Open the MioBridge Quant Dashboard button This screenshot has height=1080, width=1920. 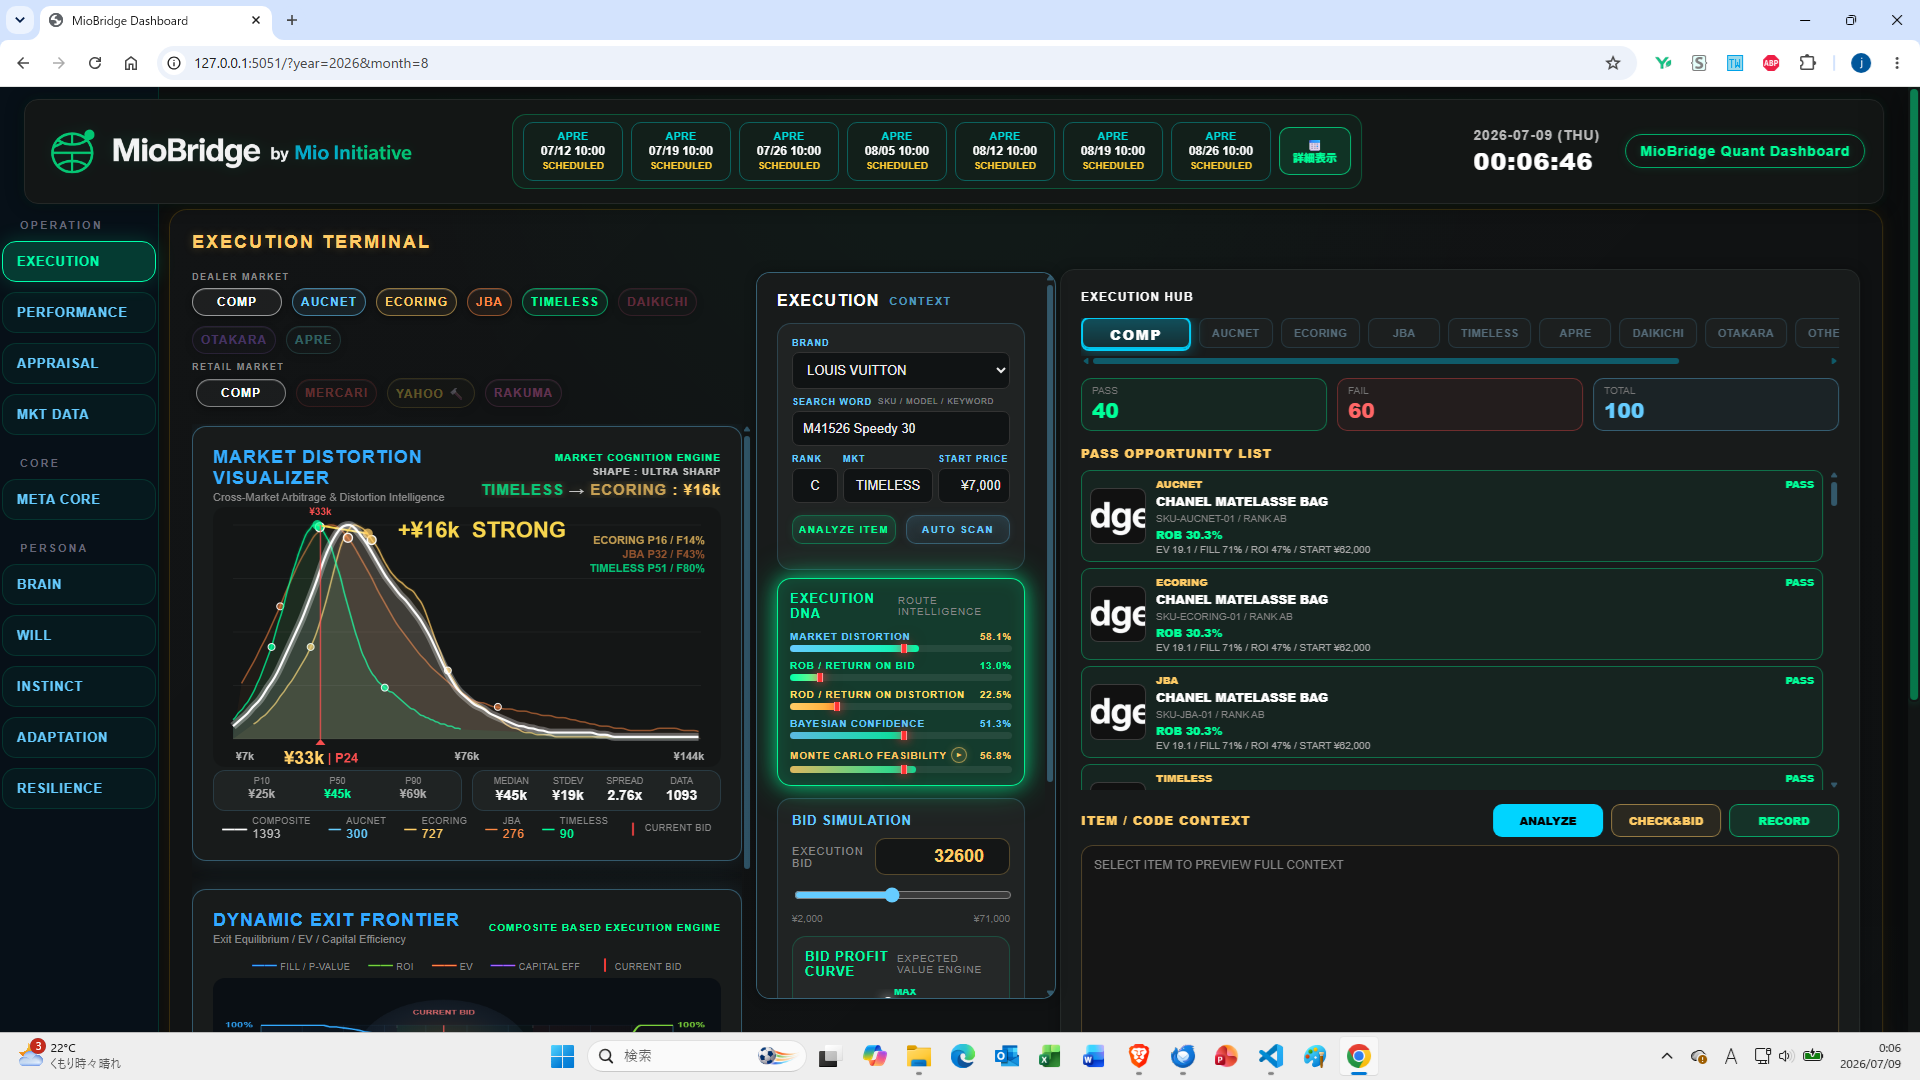[1744, 151]
